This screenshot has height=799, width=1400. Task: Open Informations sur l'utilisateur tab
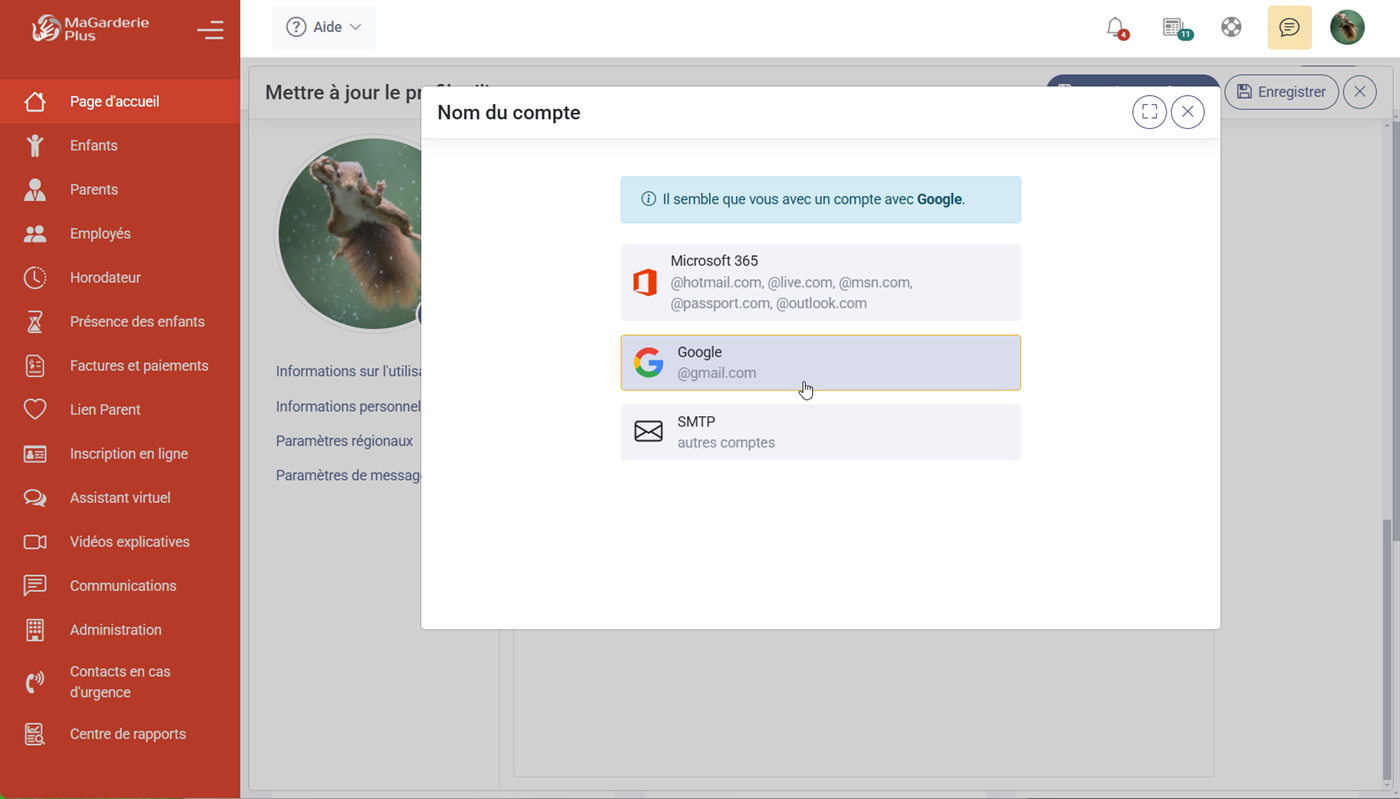point(348,371)
